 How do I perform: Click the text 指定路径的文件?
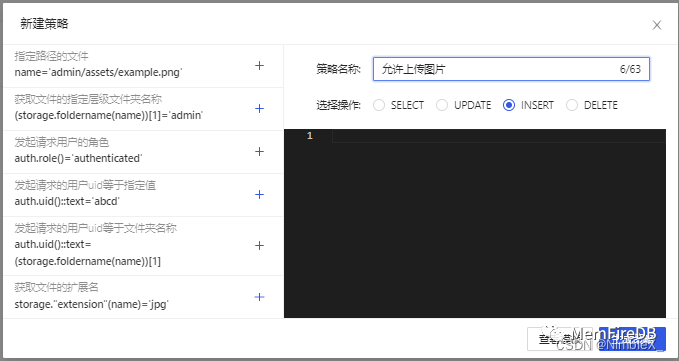[x=51, y=56]
